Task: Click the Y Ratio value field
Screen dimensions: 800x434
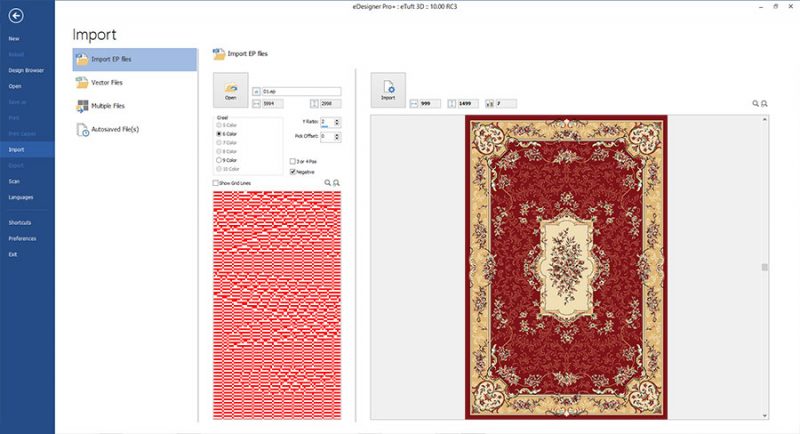Action: (x=327, y=122)
